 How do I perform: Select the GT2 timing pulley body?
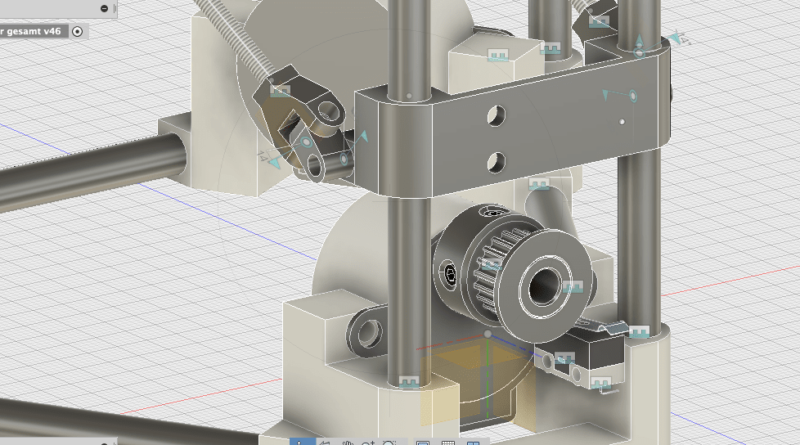[513, 273]
